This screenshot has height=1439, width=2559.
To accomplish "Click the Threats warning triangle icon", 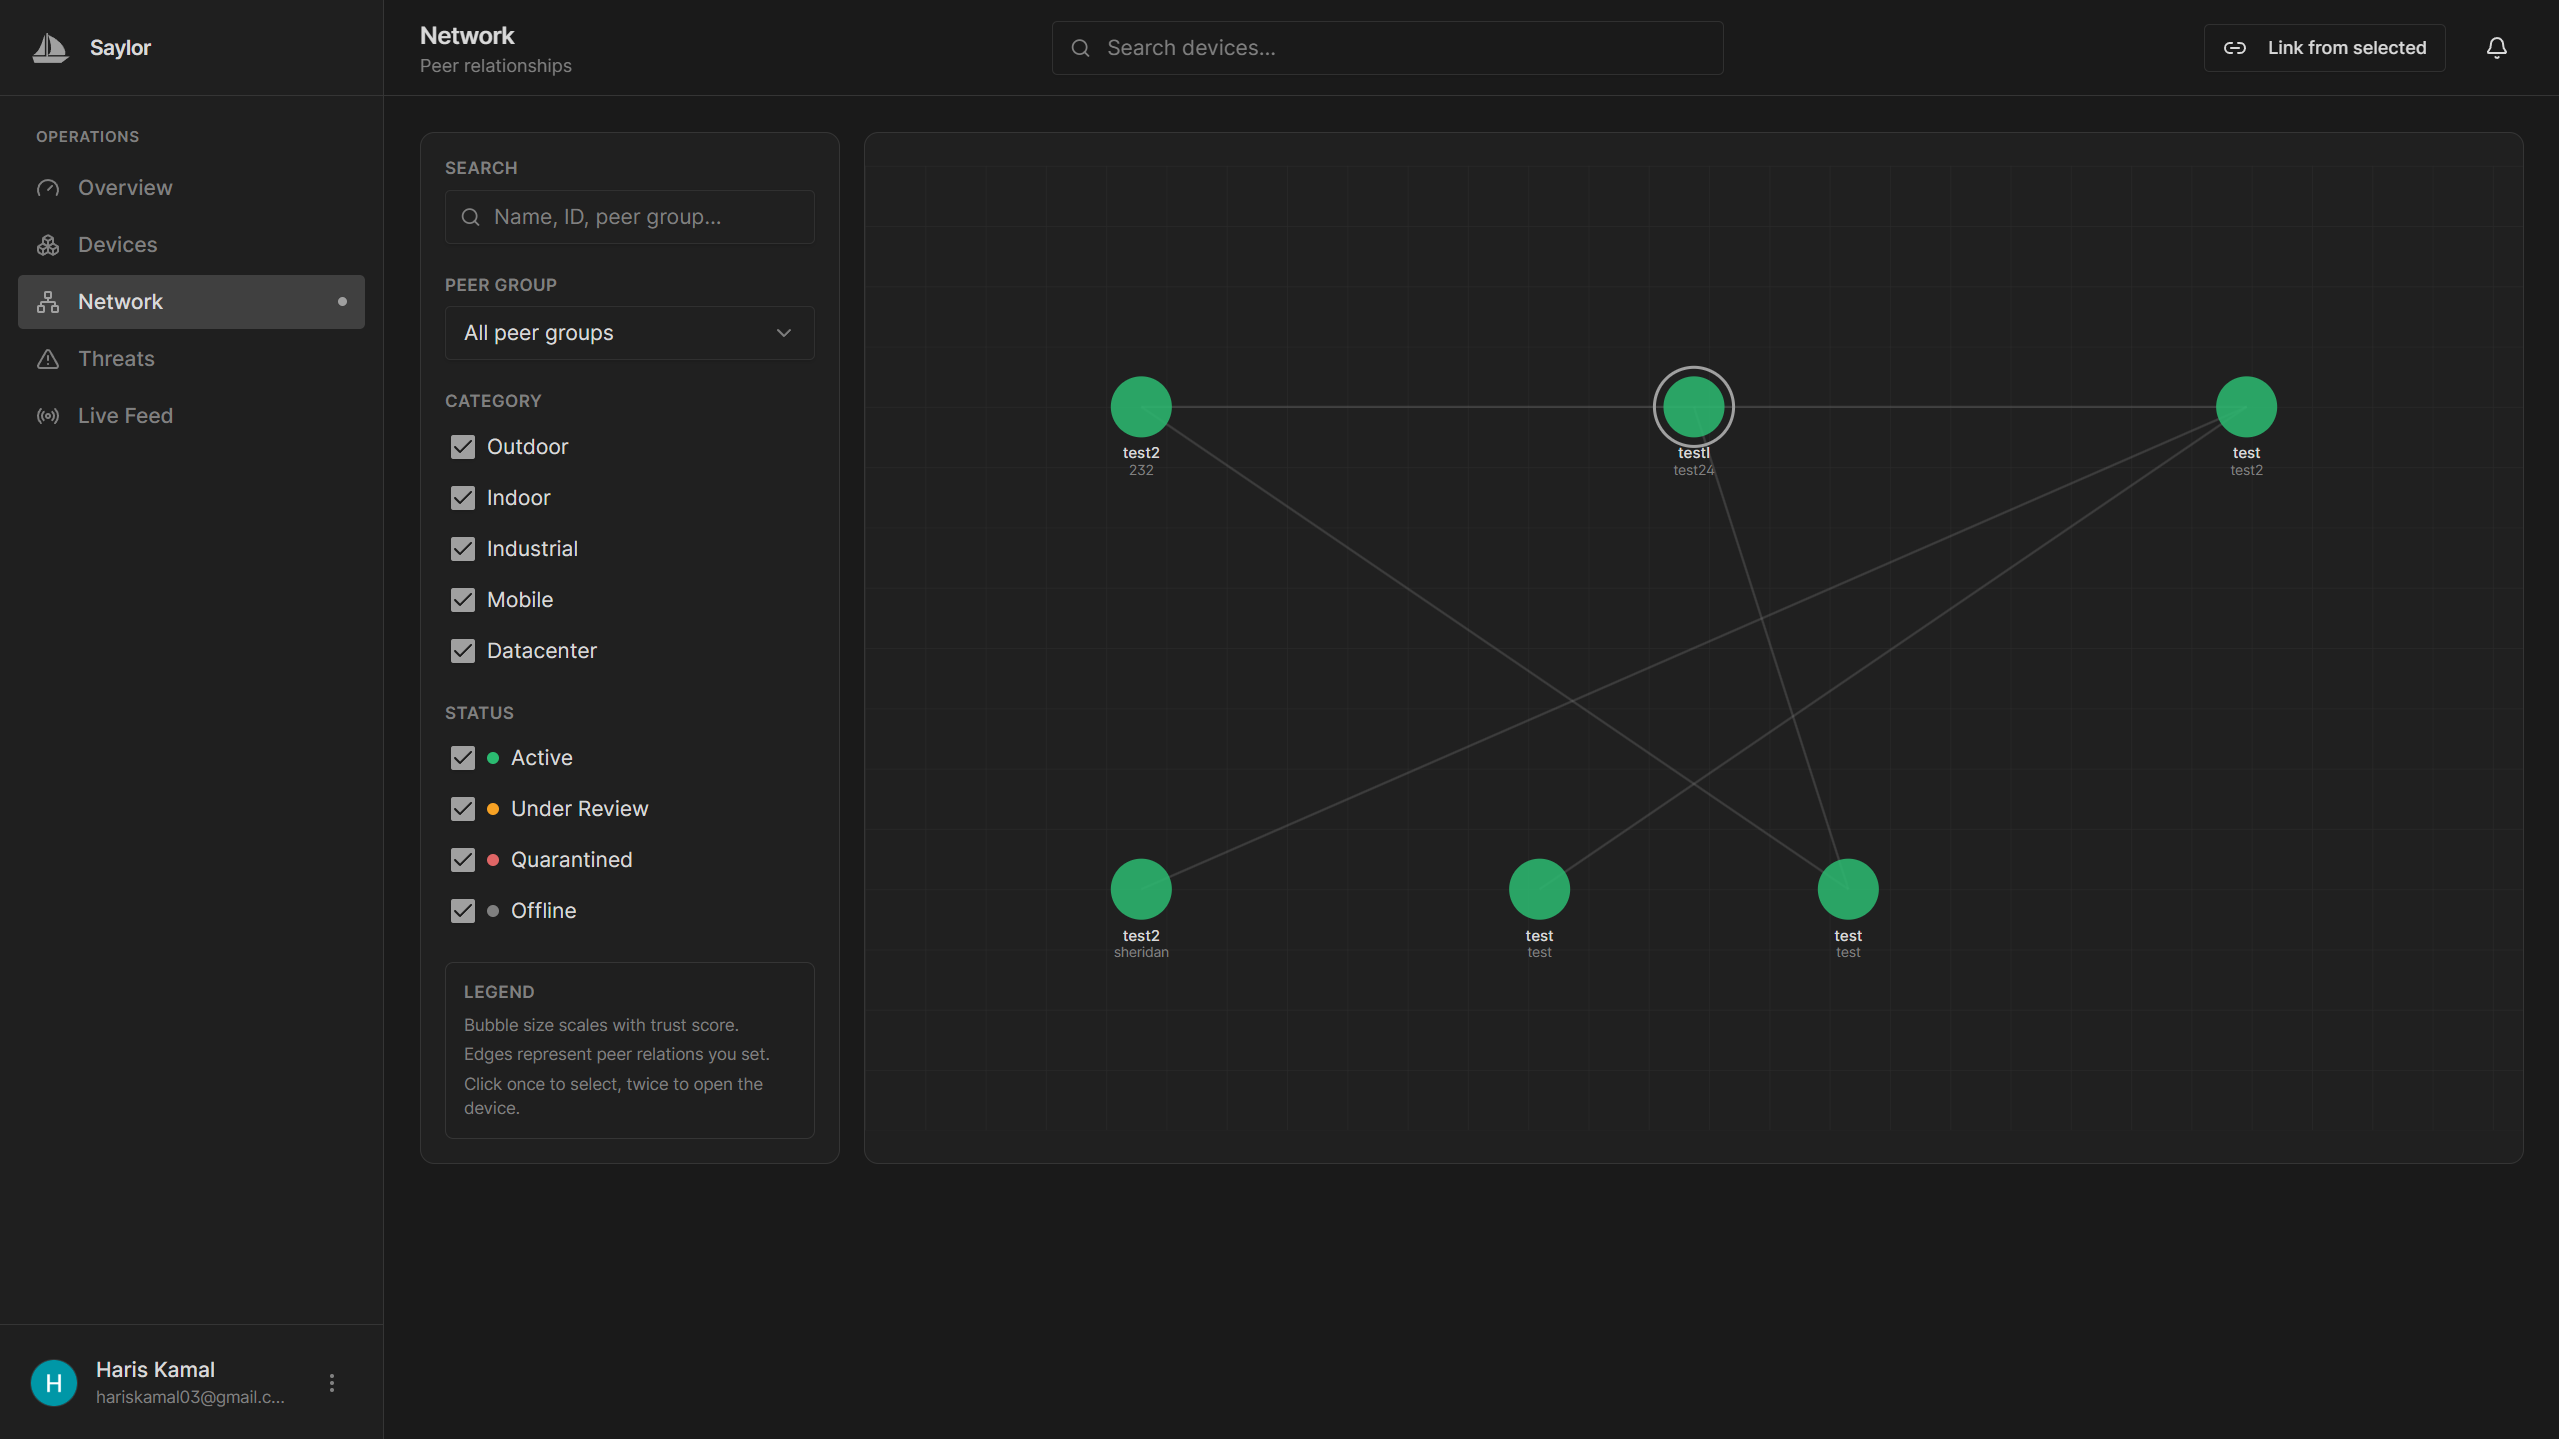I will [48, 359].
